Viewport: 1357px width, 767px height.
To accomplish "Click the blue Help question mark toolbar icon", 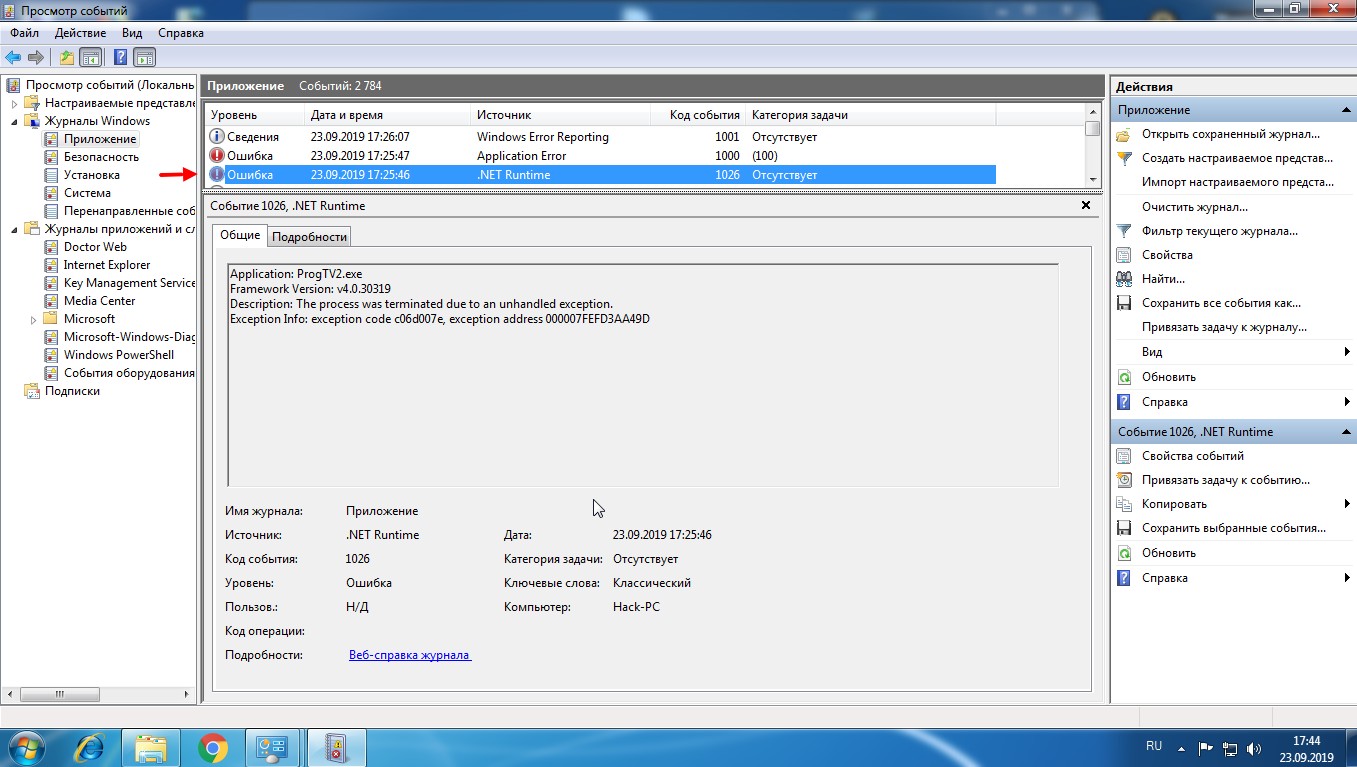I will (x=120, y=57).
